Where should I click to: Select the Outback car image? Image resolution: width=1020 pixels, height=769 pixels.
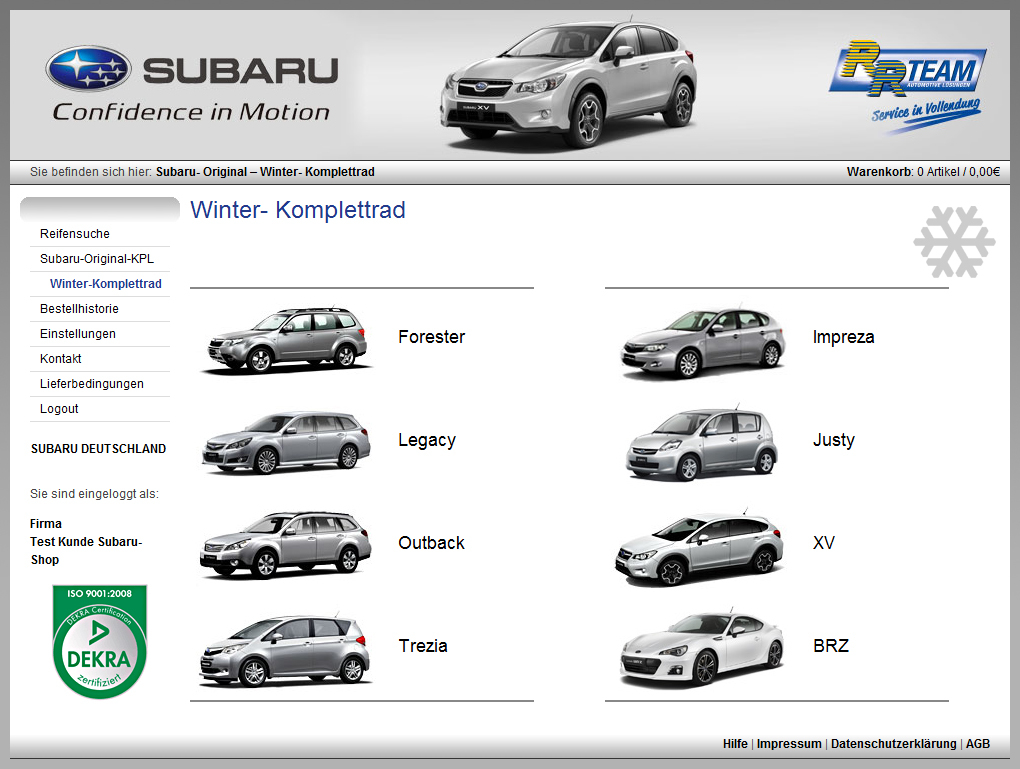(286, 544)
